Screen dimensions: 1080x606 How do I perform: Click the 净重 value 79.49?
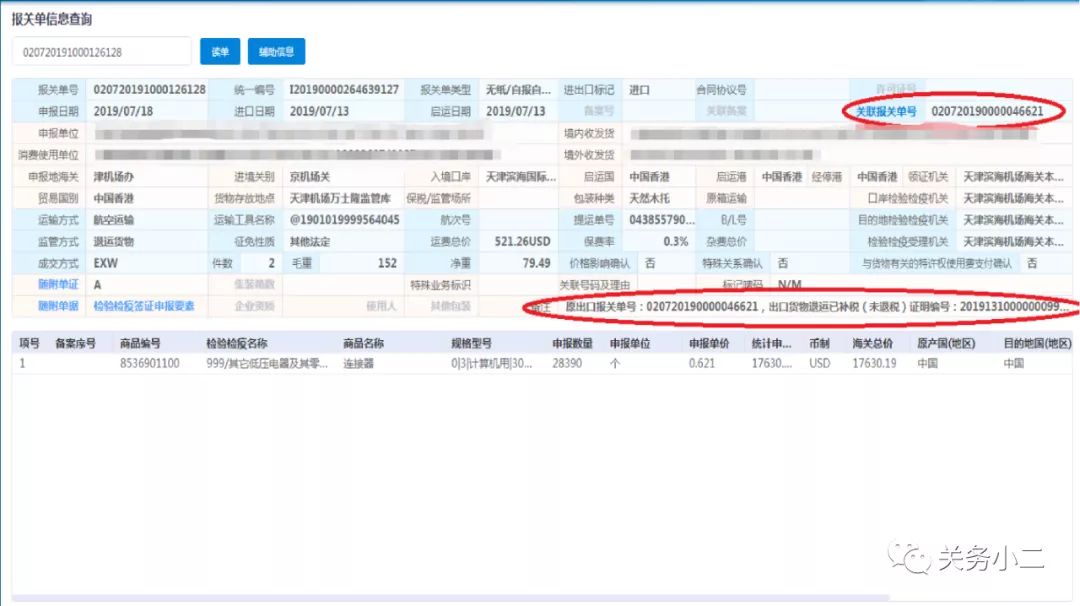click(x=537, y=263)
